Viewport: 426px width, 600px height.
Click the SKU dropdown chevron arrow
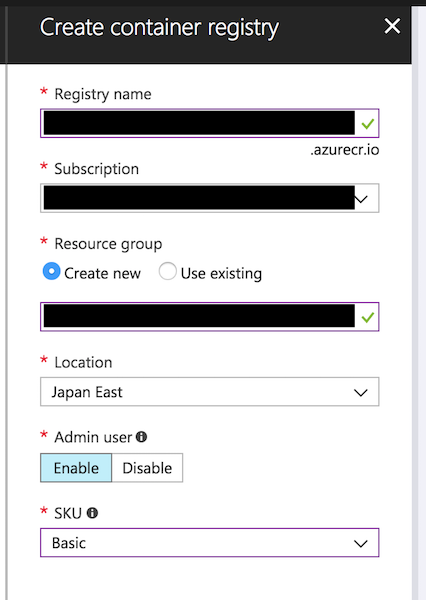pyautogui.click(x=361, y=543)
